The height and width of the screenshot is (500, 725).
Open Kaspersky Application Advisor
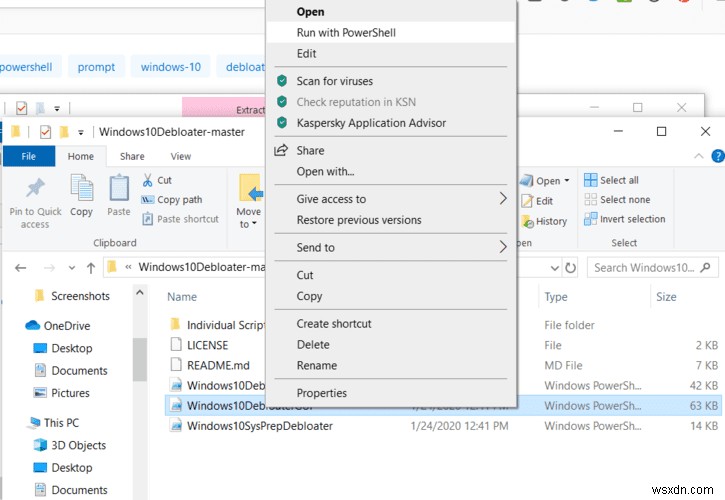pos(391,123)
